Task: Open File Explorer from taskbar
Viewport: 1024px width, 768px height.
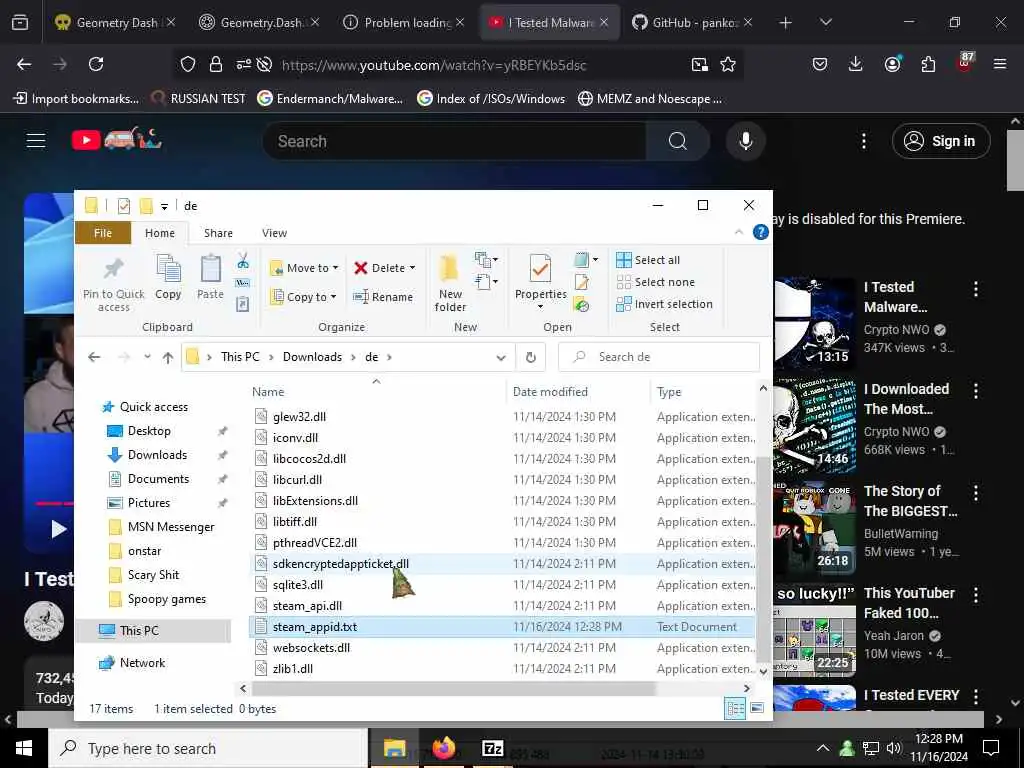Action: click(x=394, y=748)
